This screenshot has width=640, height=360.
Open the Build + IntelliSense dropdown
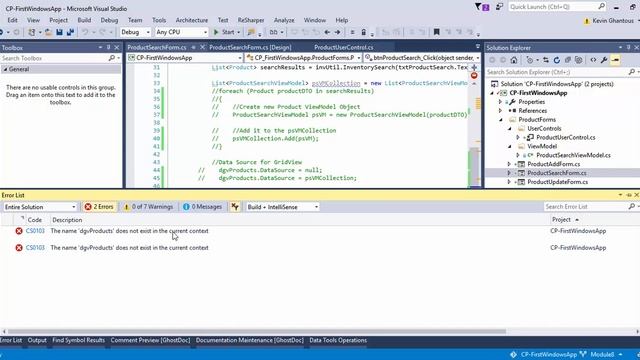[283, 207]
